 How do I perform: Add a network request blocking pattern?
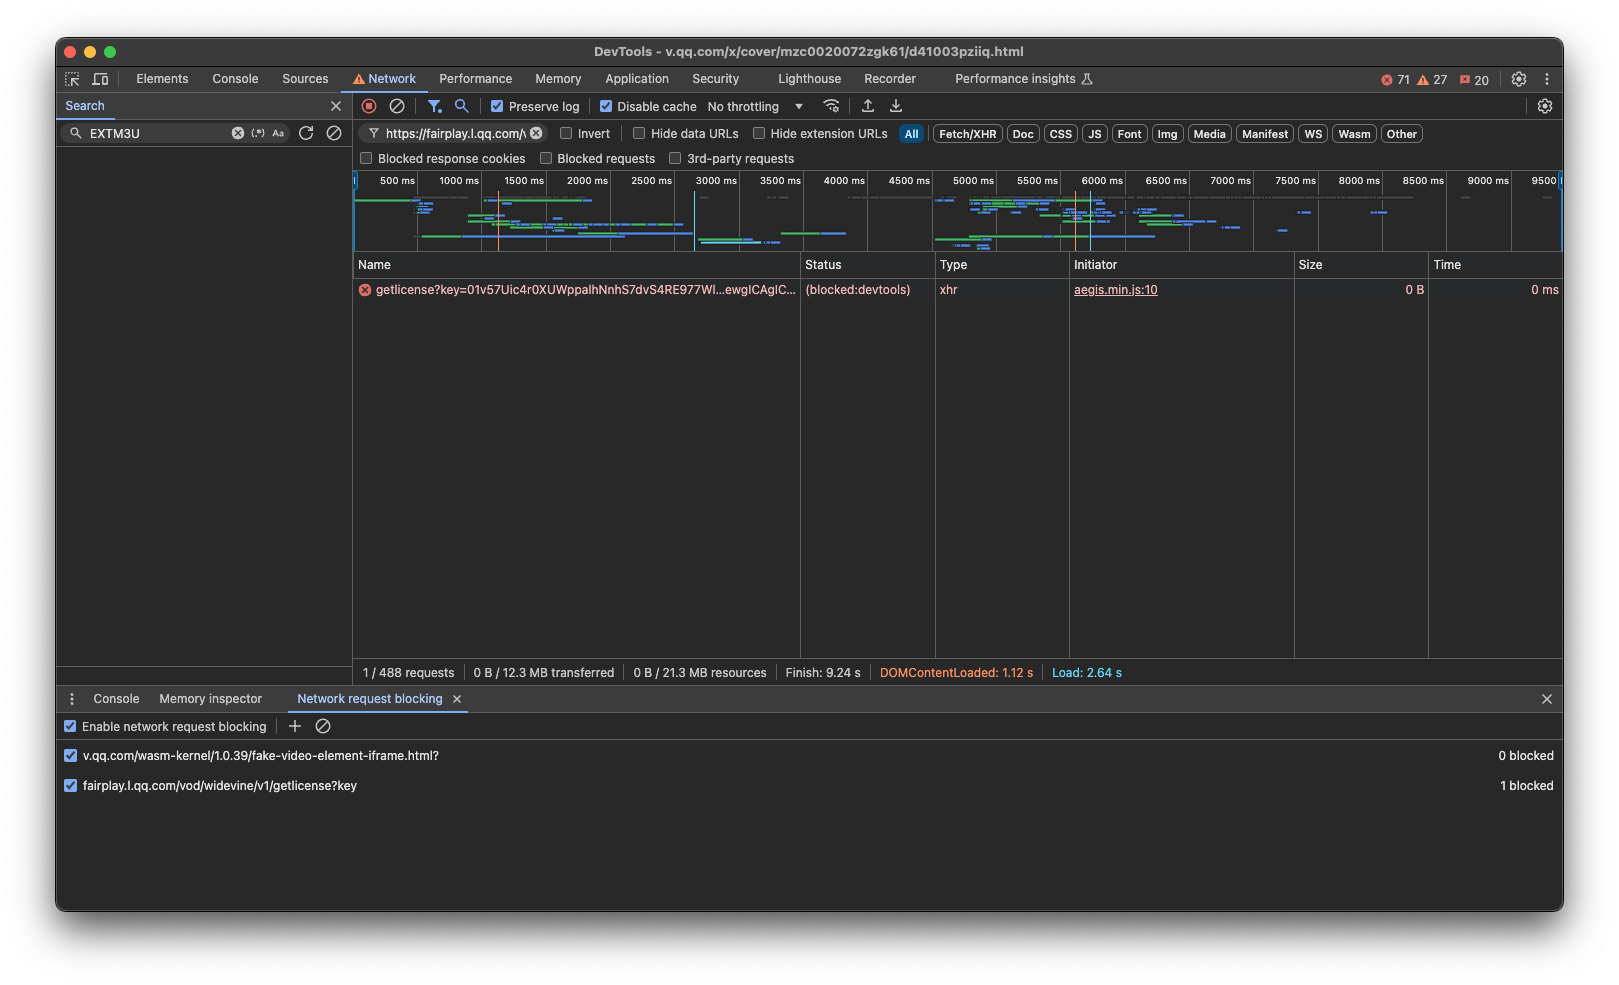point(295,726)
